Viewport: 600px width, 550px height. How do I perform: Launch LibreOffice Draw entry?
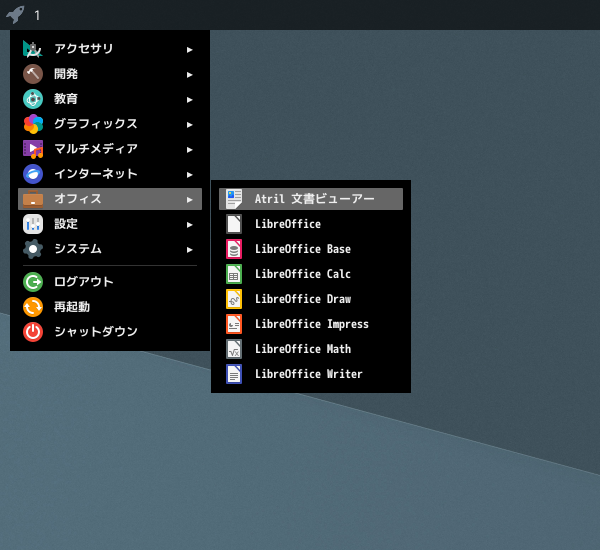[311, 299]
